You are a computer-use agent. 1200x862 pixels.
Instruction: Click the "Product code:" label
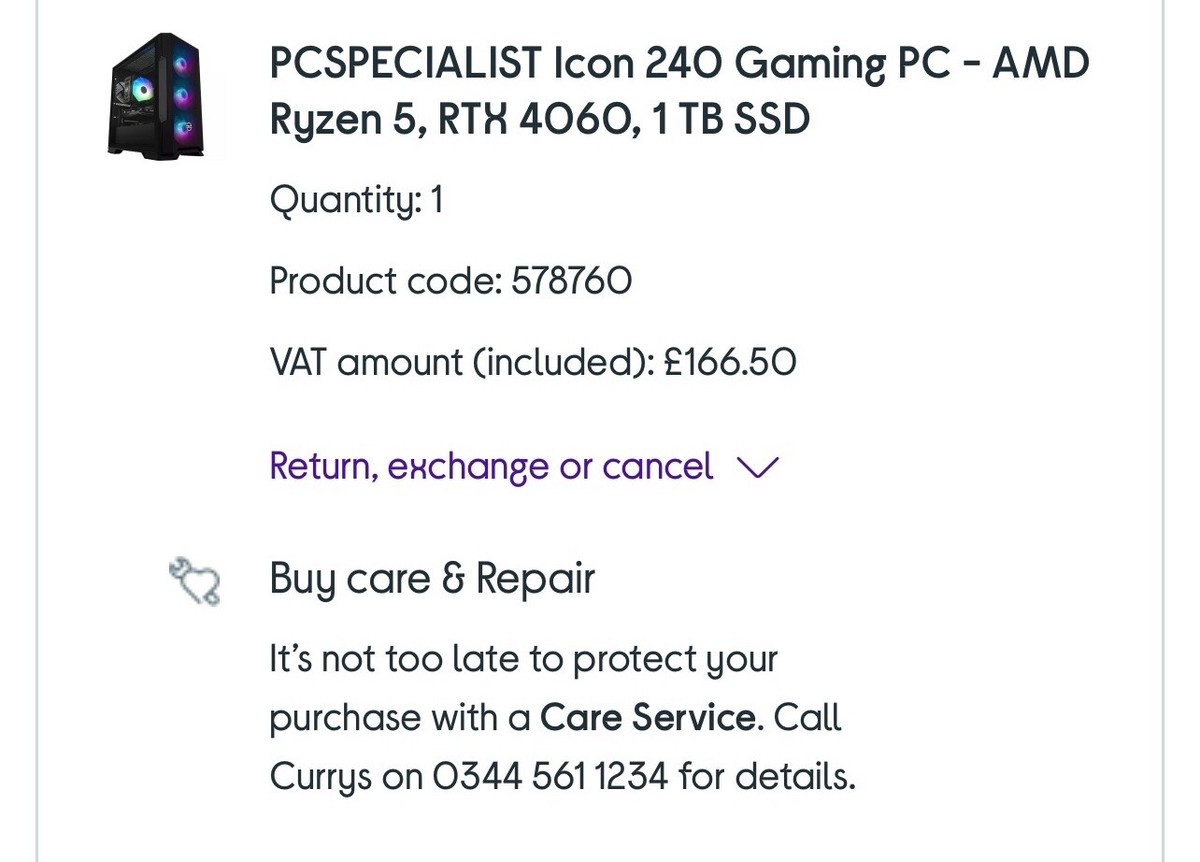(x=385, y=282)
